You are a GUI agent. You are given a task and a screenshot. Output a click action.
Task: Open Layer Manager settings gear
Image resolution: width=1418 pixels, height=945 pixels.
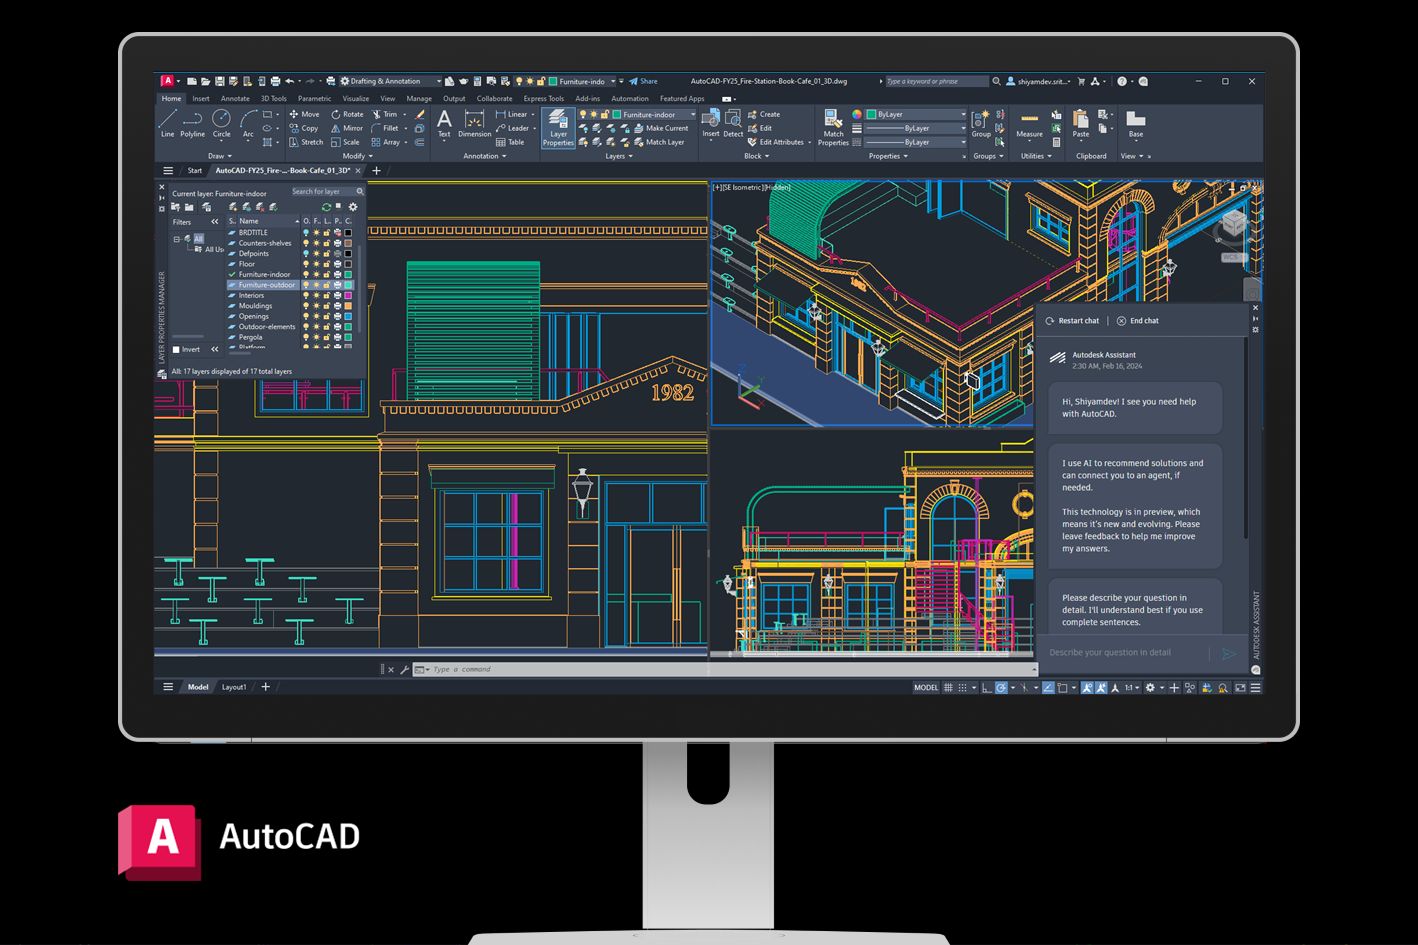[x=353, y=207]
